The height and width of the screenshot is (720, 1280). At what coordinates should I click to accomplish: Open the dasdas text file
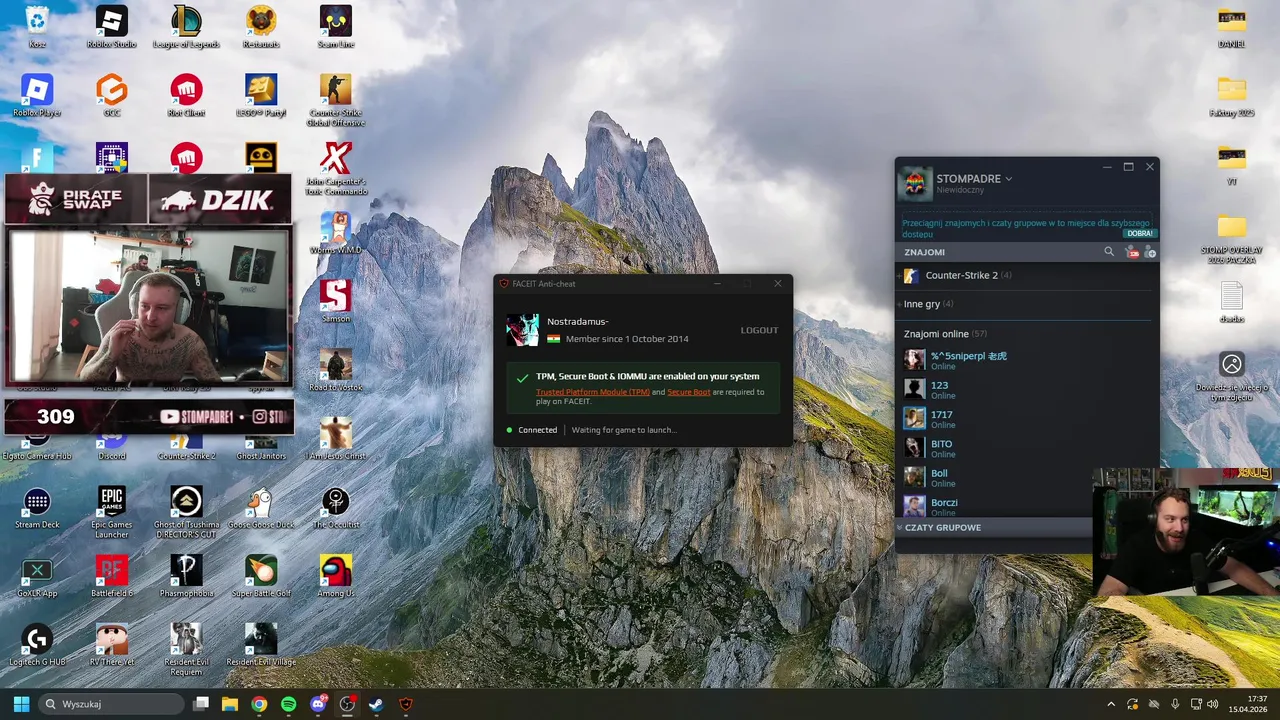pos(1232,302)
